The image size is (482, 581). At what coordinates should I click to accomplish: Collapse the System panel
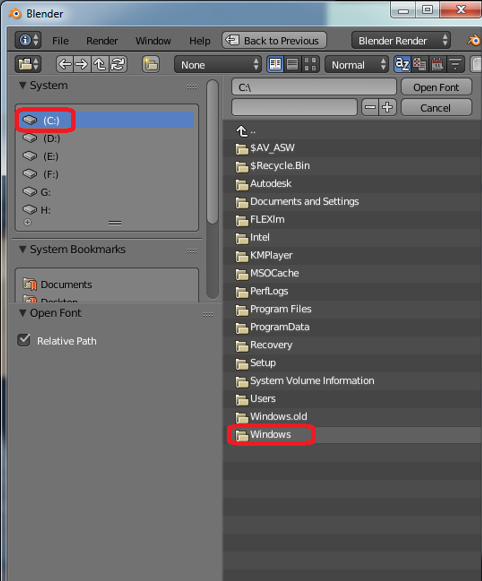point(23,86)
